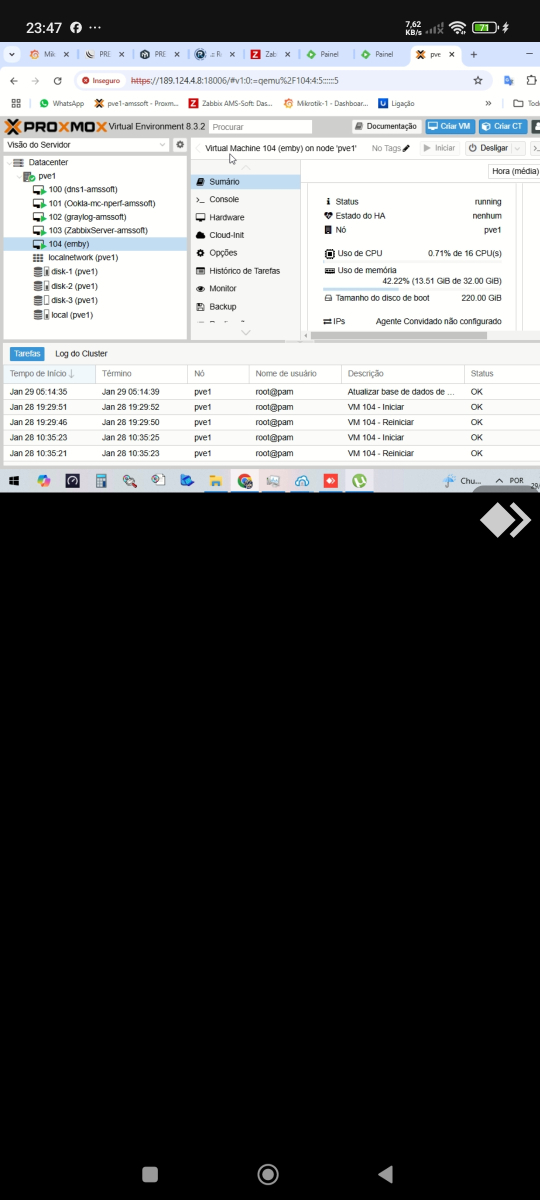Viewport: 540px width, 1200px height.
Task: Open the Cloud-Init section
Action: coord(245,235)
